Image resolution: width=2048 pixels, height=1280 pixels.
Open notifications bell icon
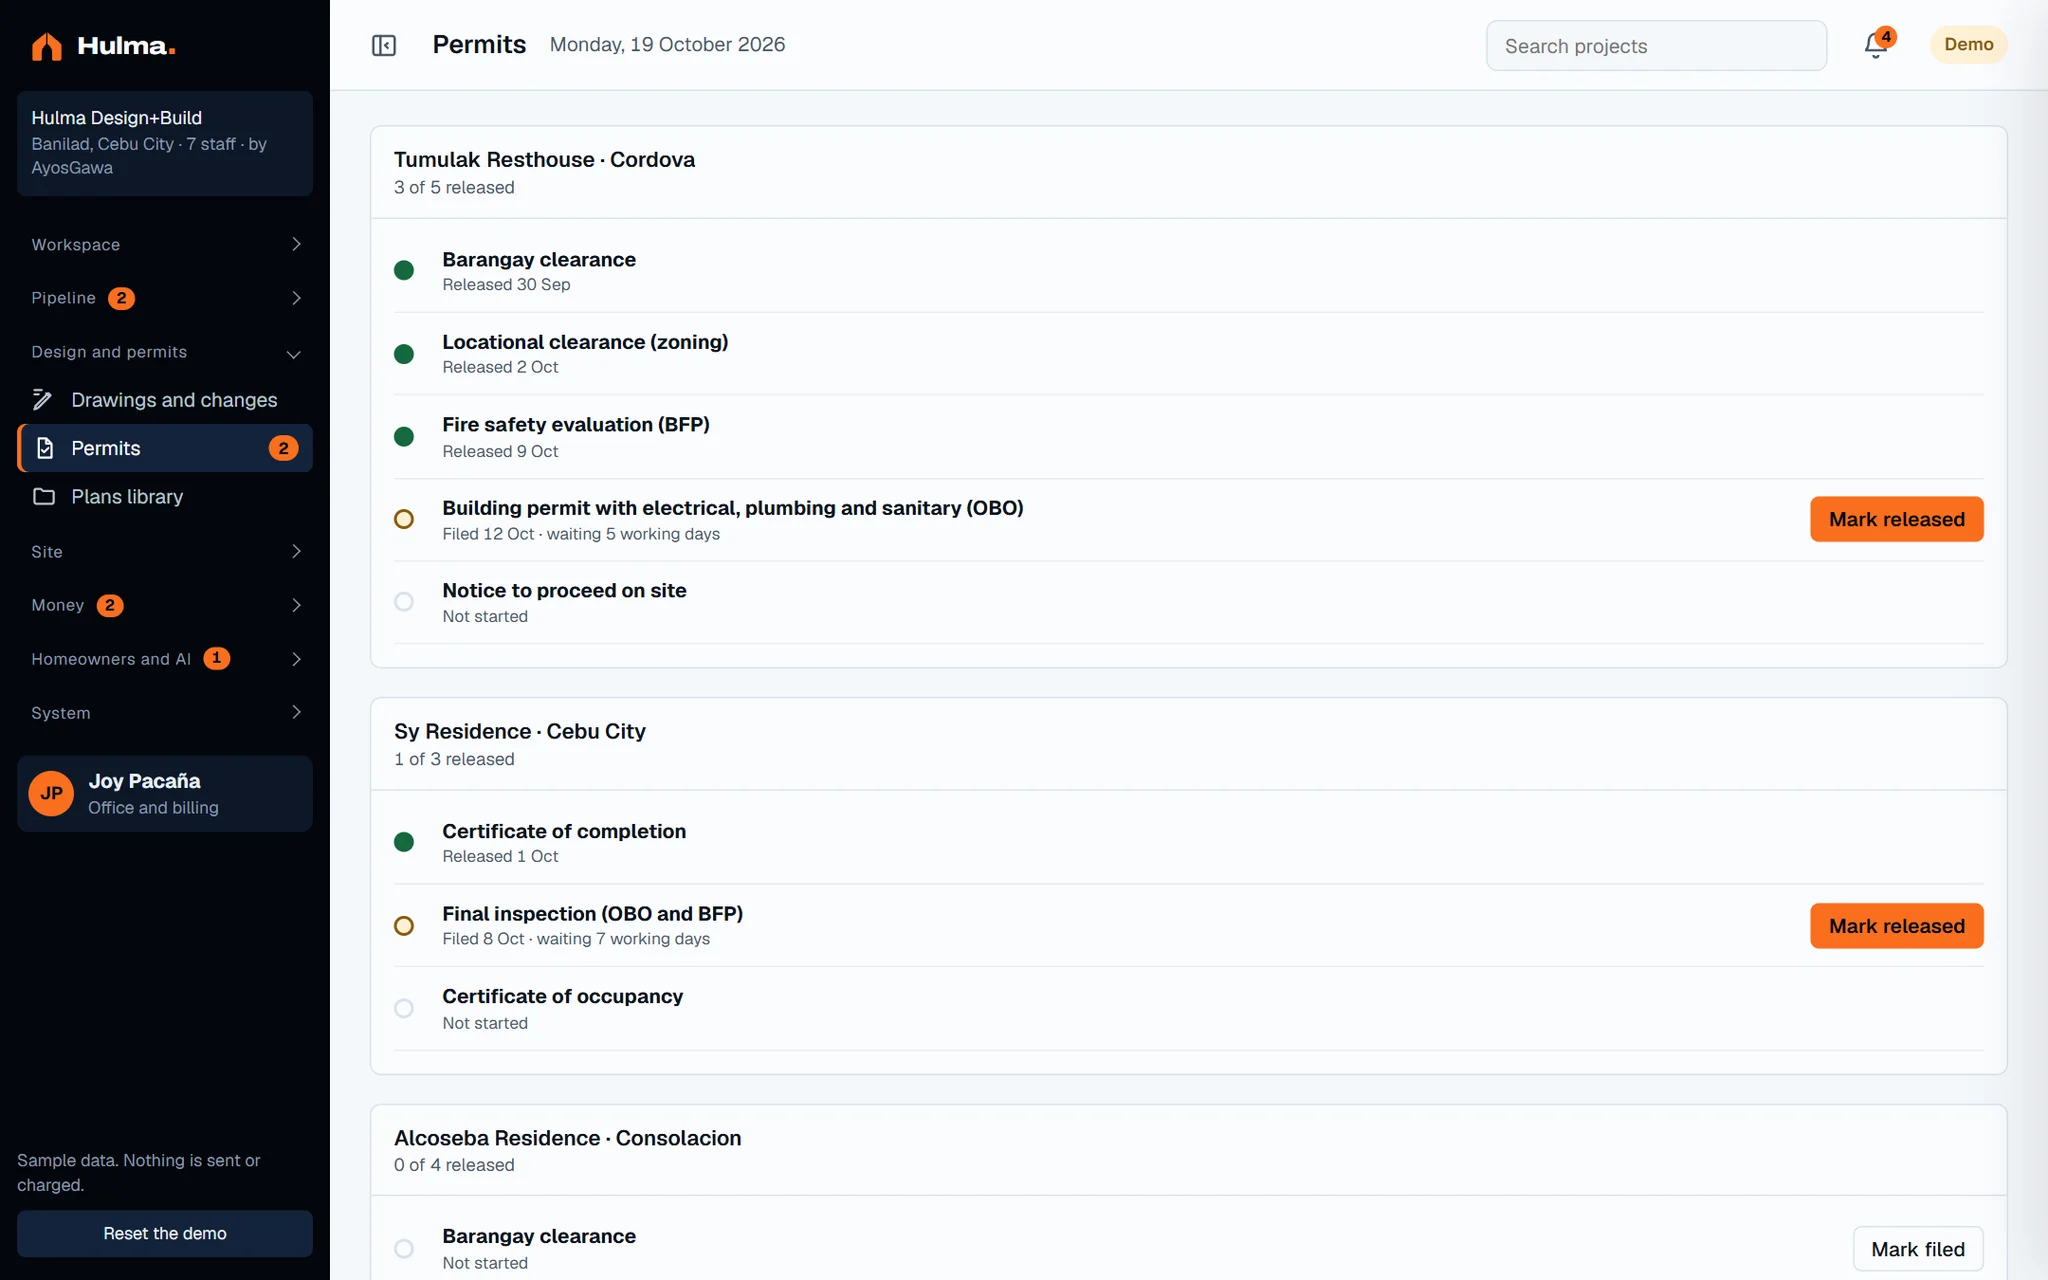point(1875,46)
